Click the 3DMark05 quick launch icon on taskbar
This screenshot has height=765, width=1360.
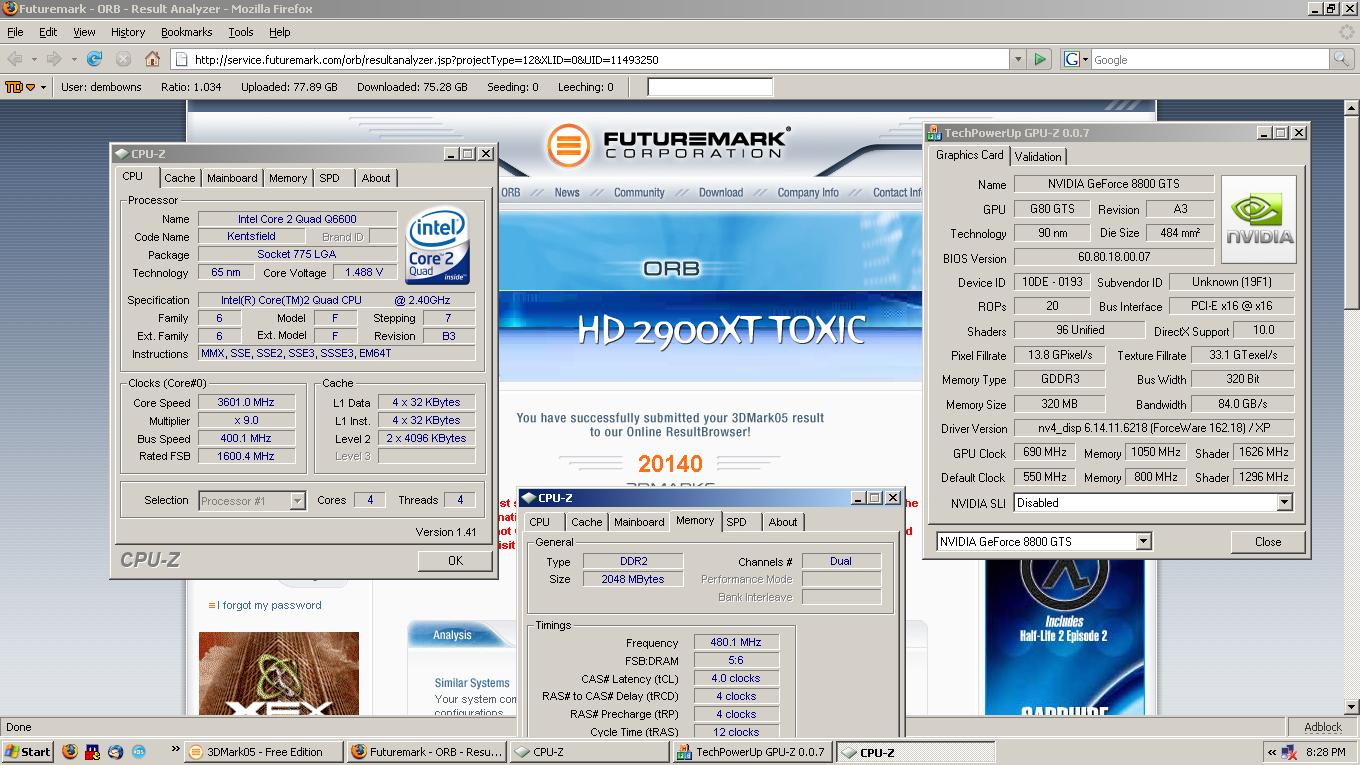138,752
